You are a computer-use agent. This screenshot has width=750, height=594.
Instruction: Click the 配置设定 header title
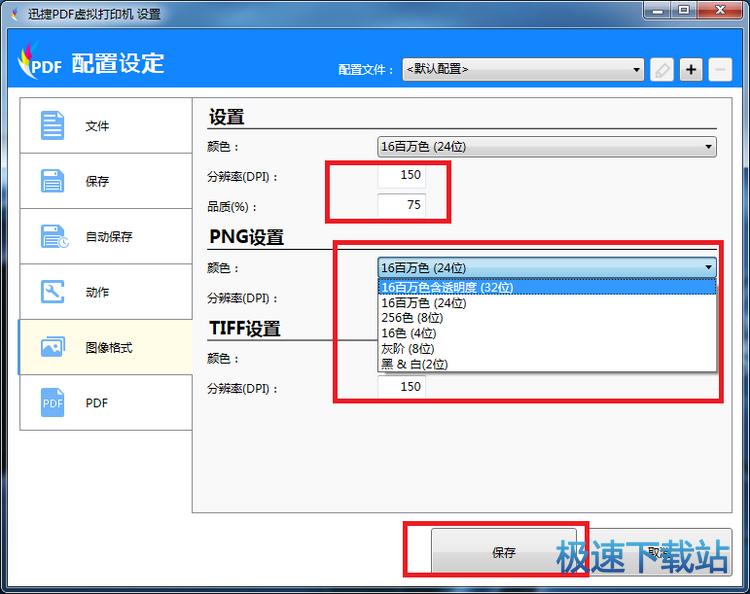click(118, 63)
